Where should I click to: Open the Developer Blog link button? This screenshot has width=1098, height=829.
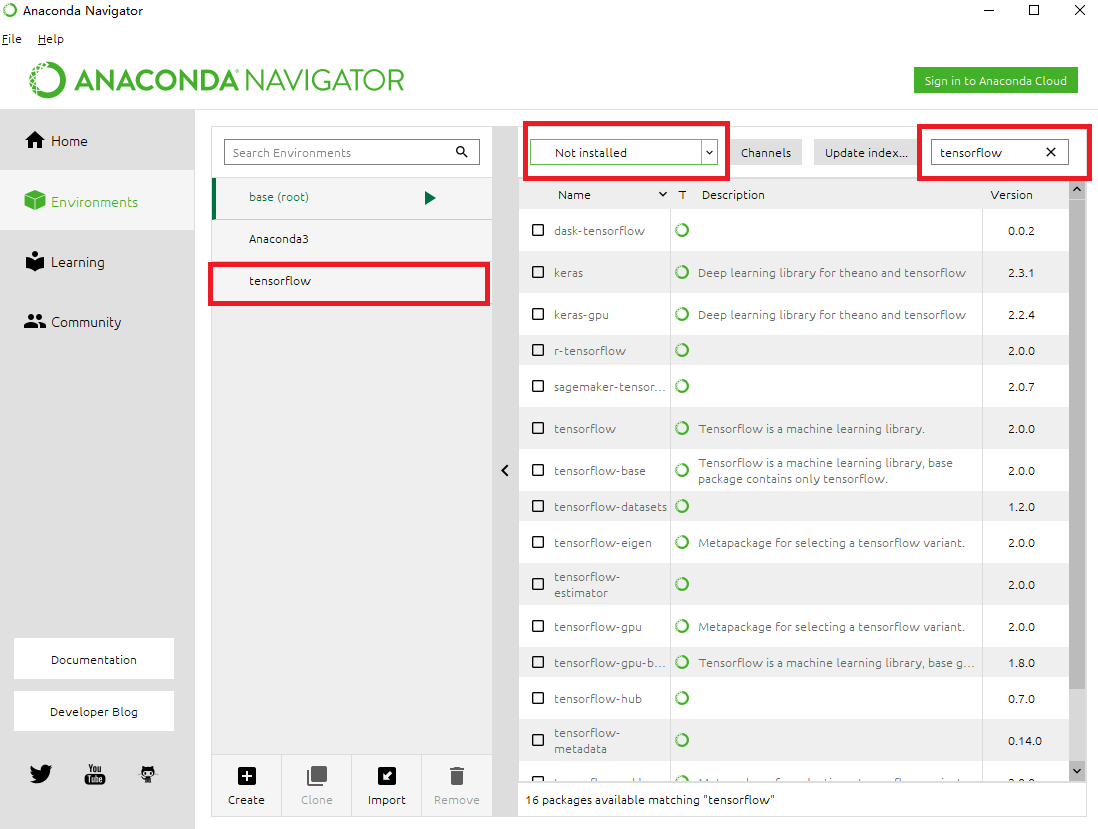pos(94,711)
